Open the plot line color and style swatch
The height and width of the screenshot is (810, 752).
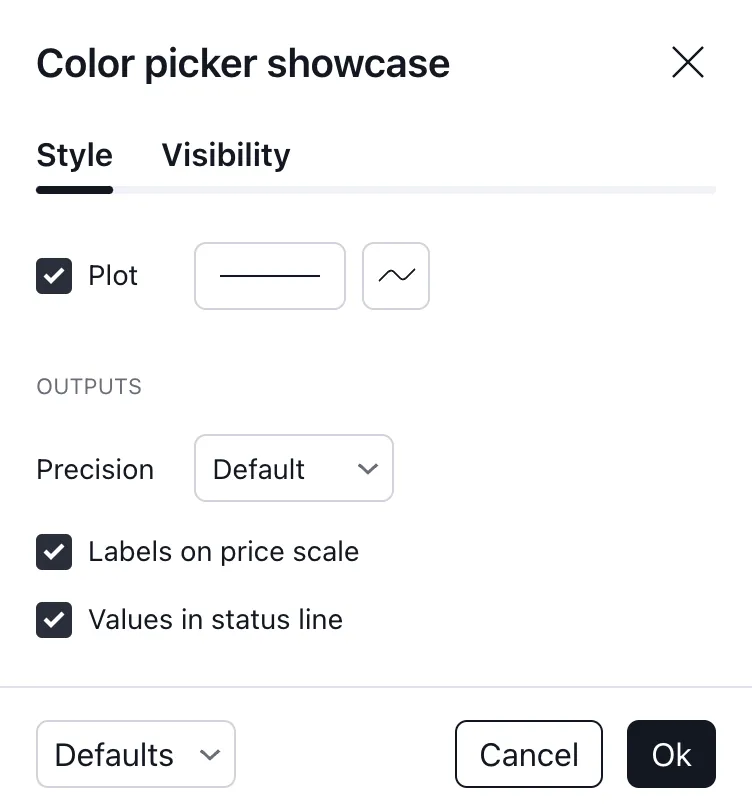[270, 276]
